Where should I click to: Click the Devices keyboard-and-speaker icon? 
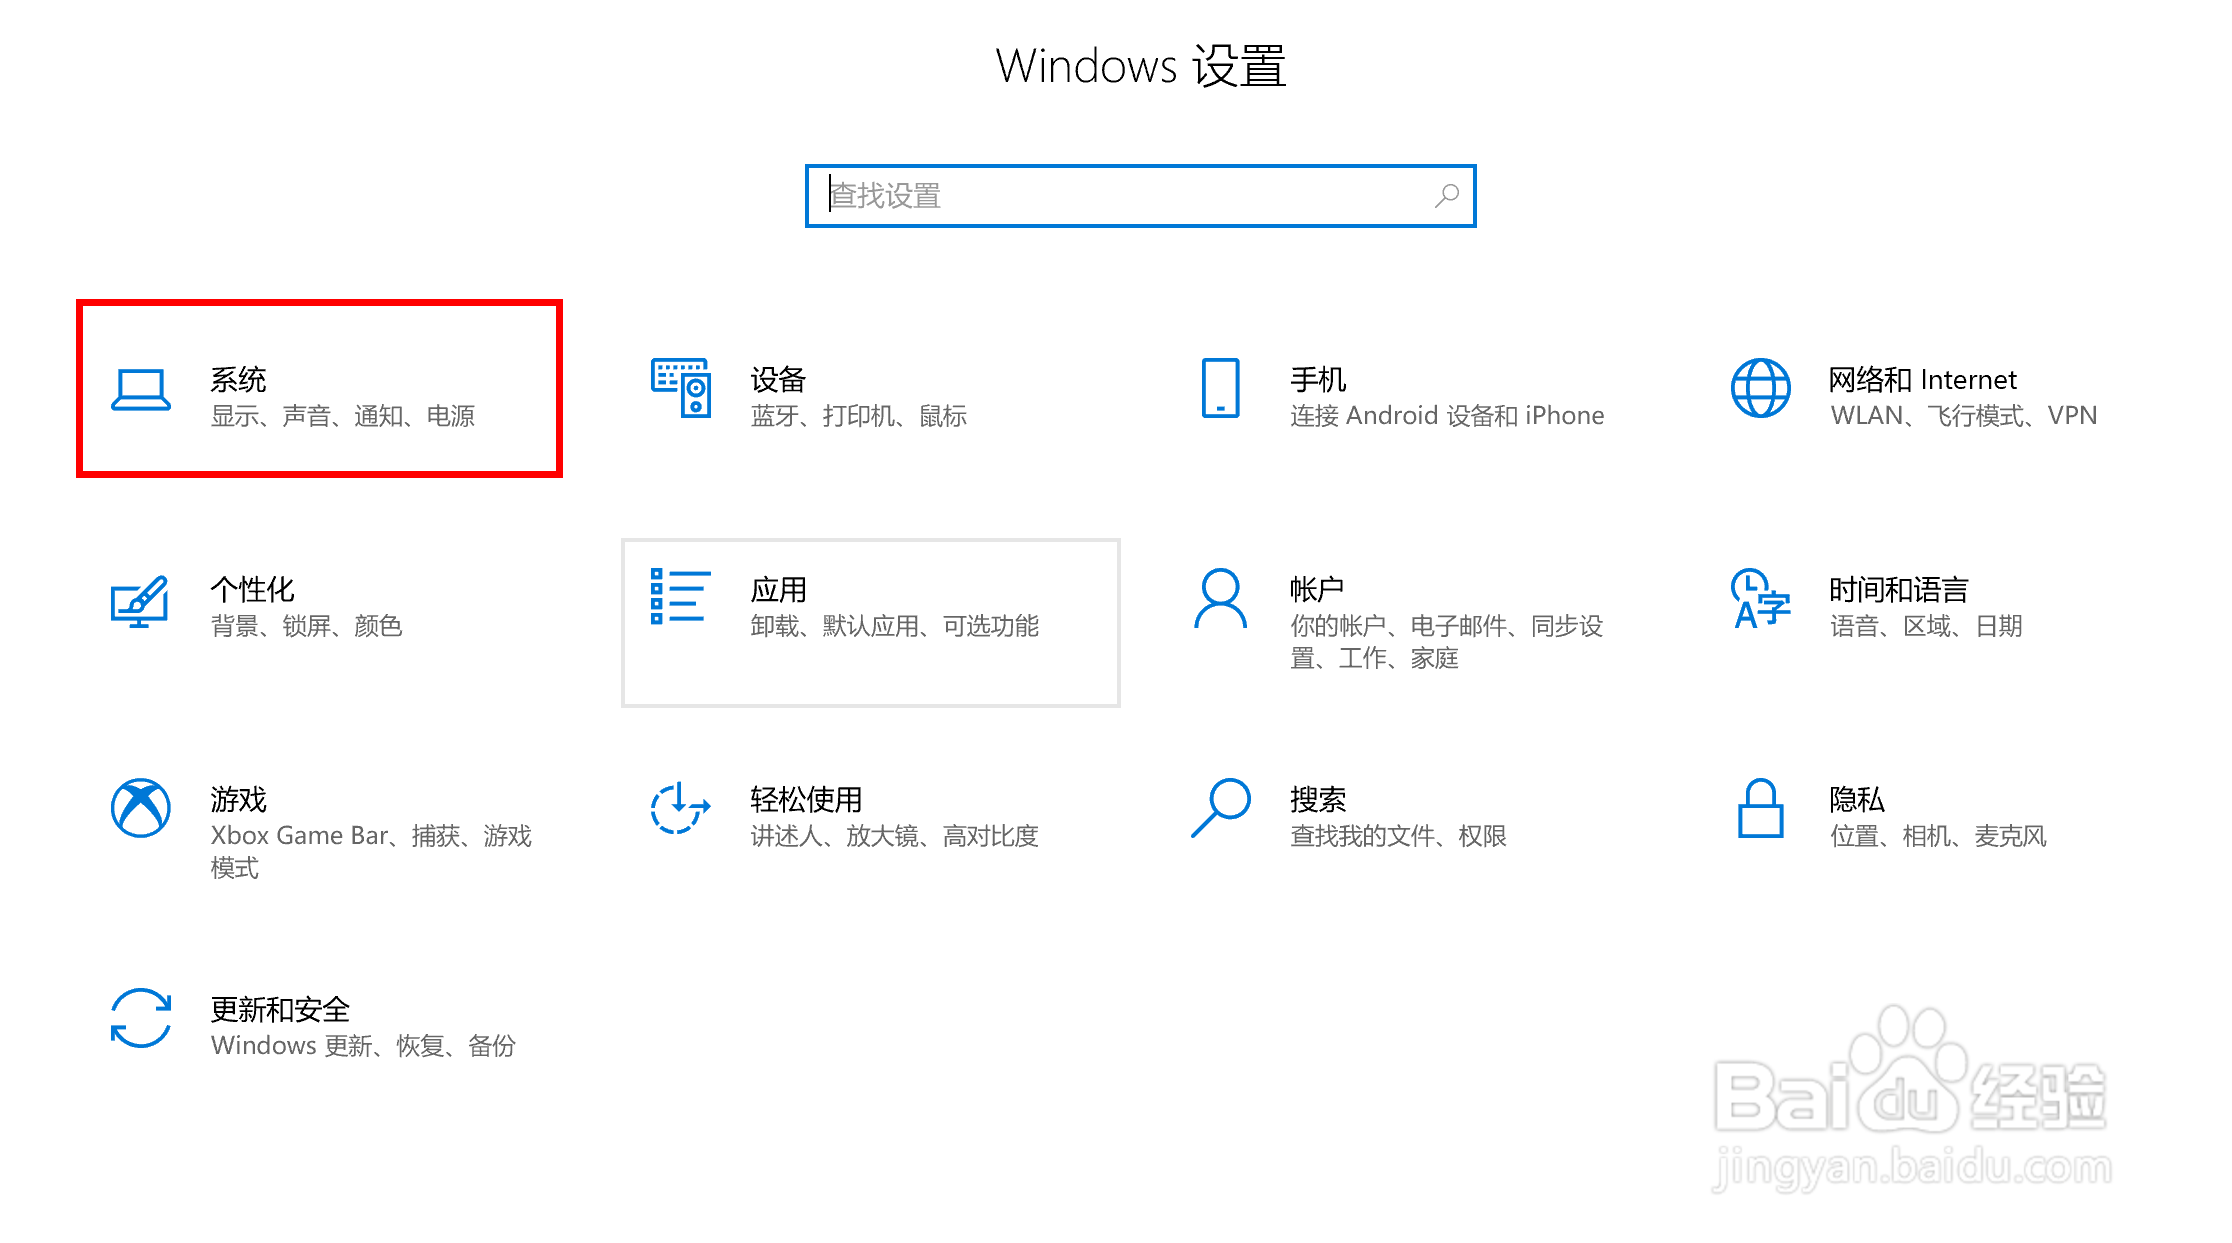(x=681, y=388)
